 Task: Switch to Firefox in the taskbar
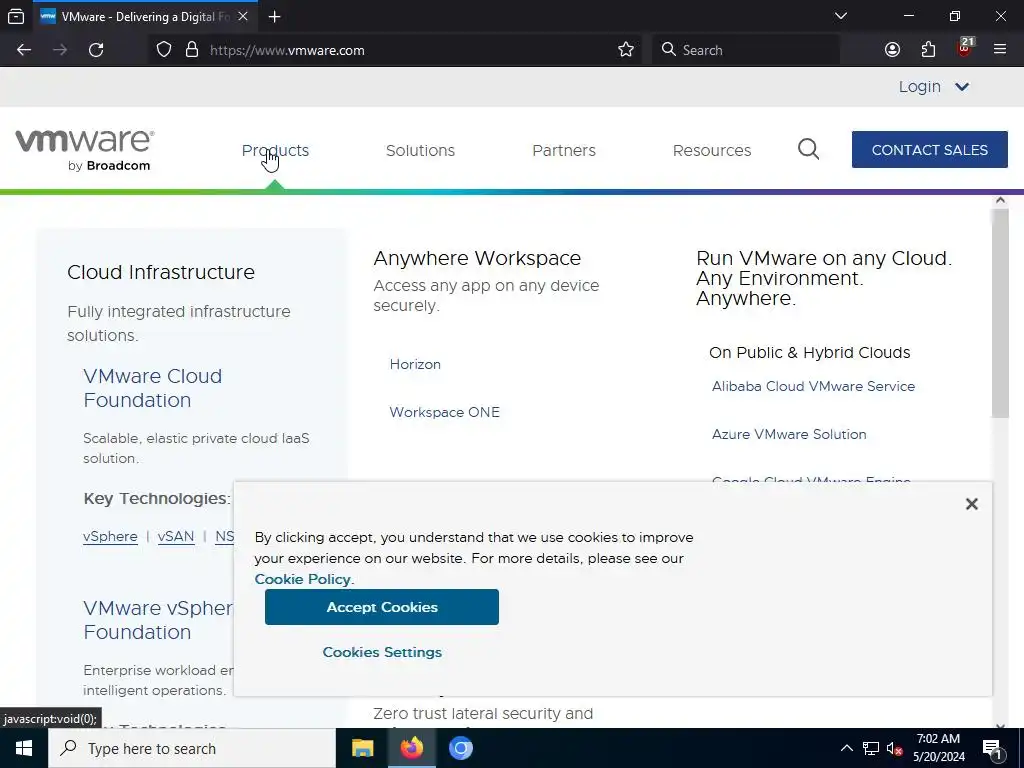411,748
